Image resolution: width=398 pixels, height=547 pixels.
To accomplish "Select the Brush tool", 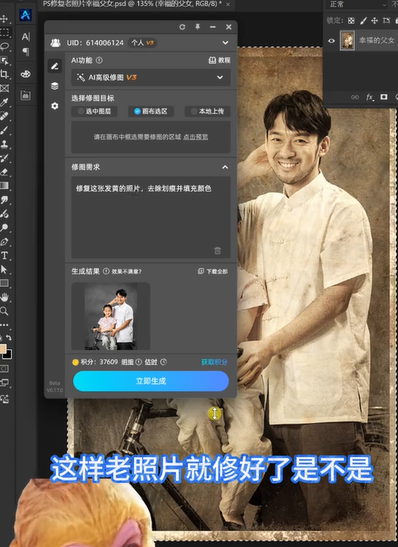I will click(x=4, y=130).
